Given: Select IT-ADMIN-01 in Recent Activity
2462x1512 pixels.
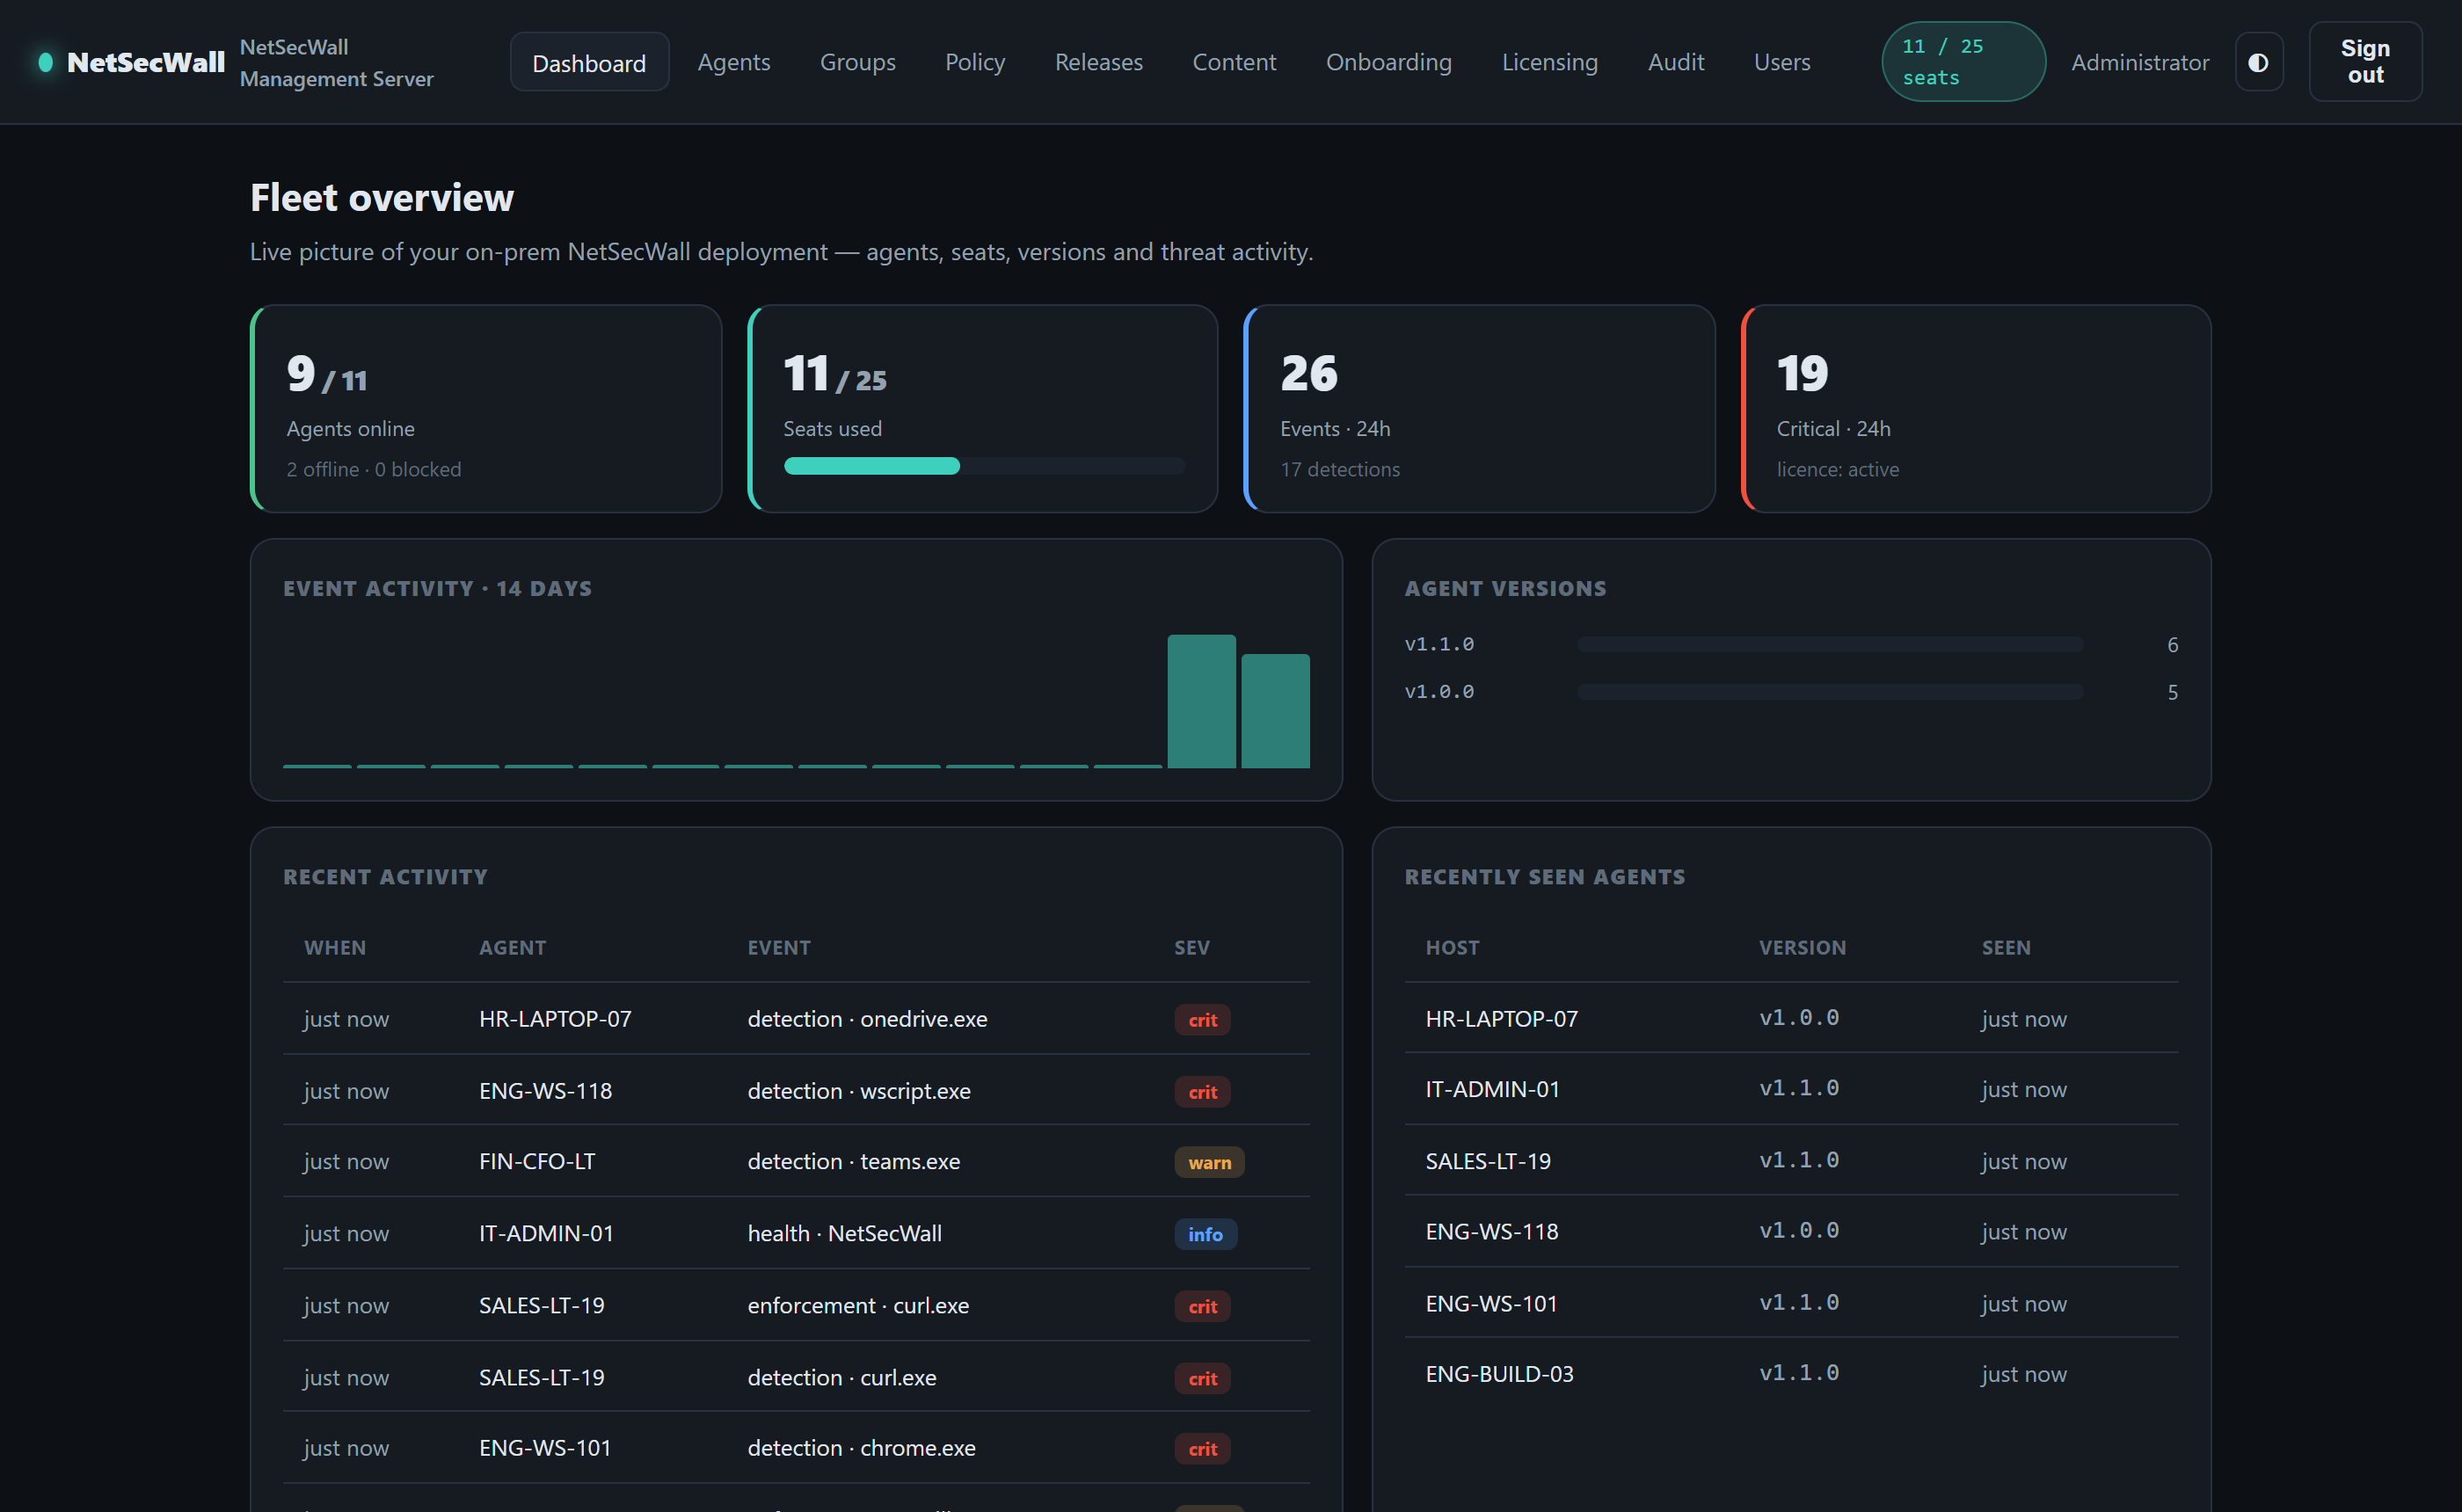Looking at the screenshot, I should 546,1233.
